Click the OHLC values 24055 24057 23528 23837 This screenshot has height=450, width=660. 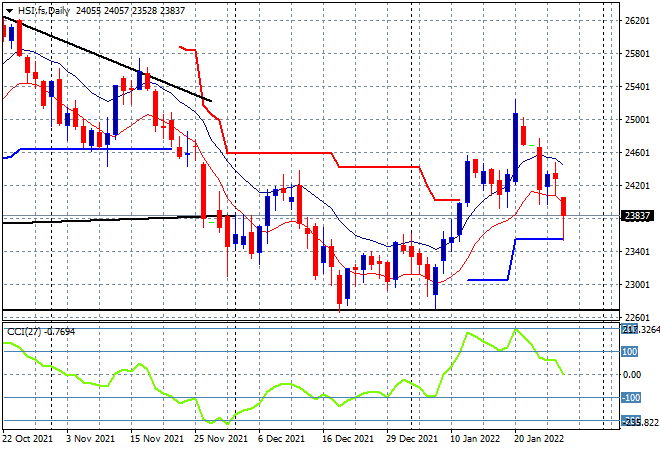(x=130, y=11)
